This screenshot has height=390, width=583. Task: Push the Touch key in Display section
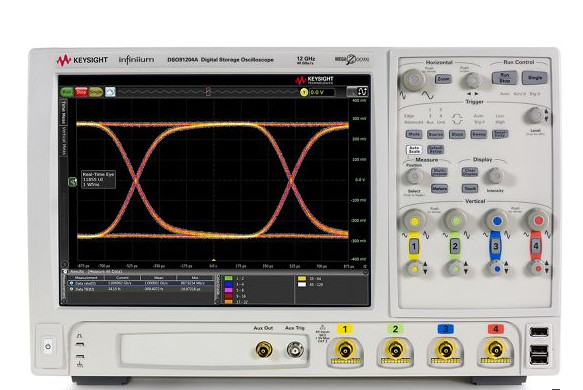[x=470, y=189]
